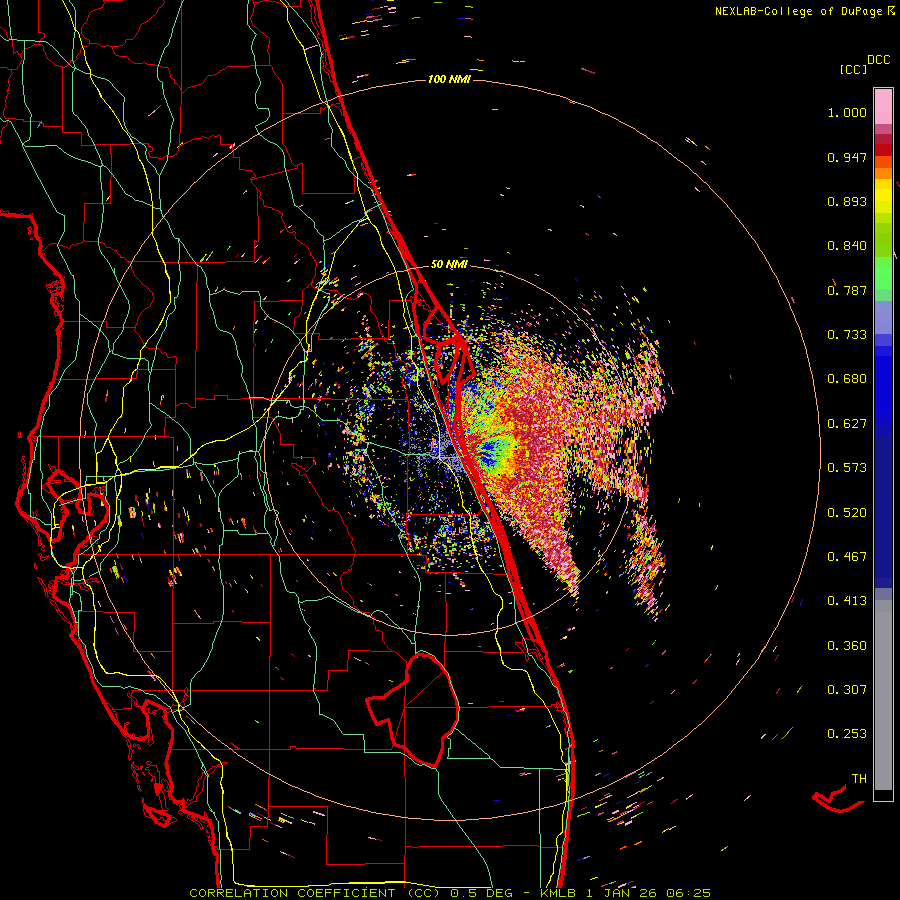The height and width of the screenshot is (900, 900).
Task: Select the 0.733 scale value
Action: (847, 335)
